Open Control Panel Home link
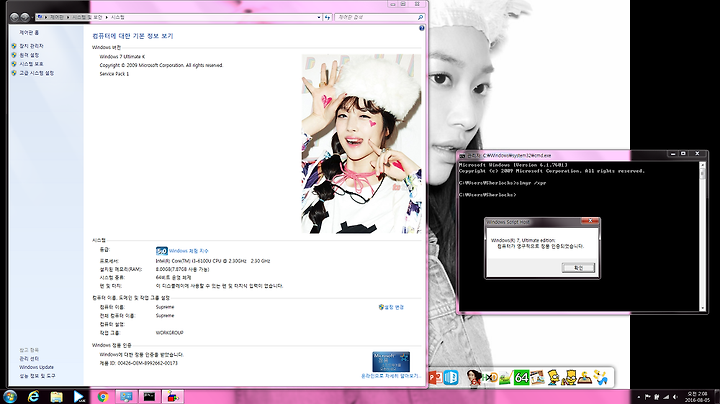Screen dimensions: 720x404 [29, 33]
